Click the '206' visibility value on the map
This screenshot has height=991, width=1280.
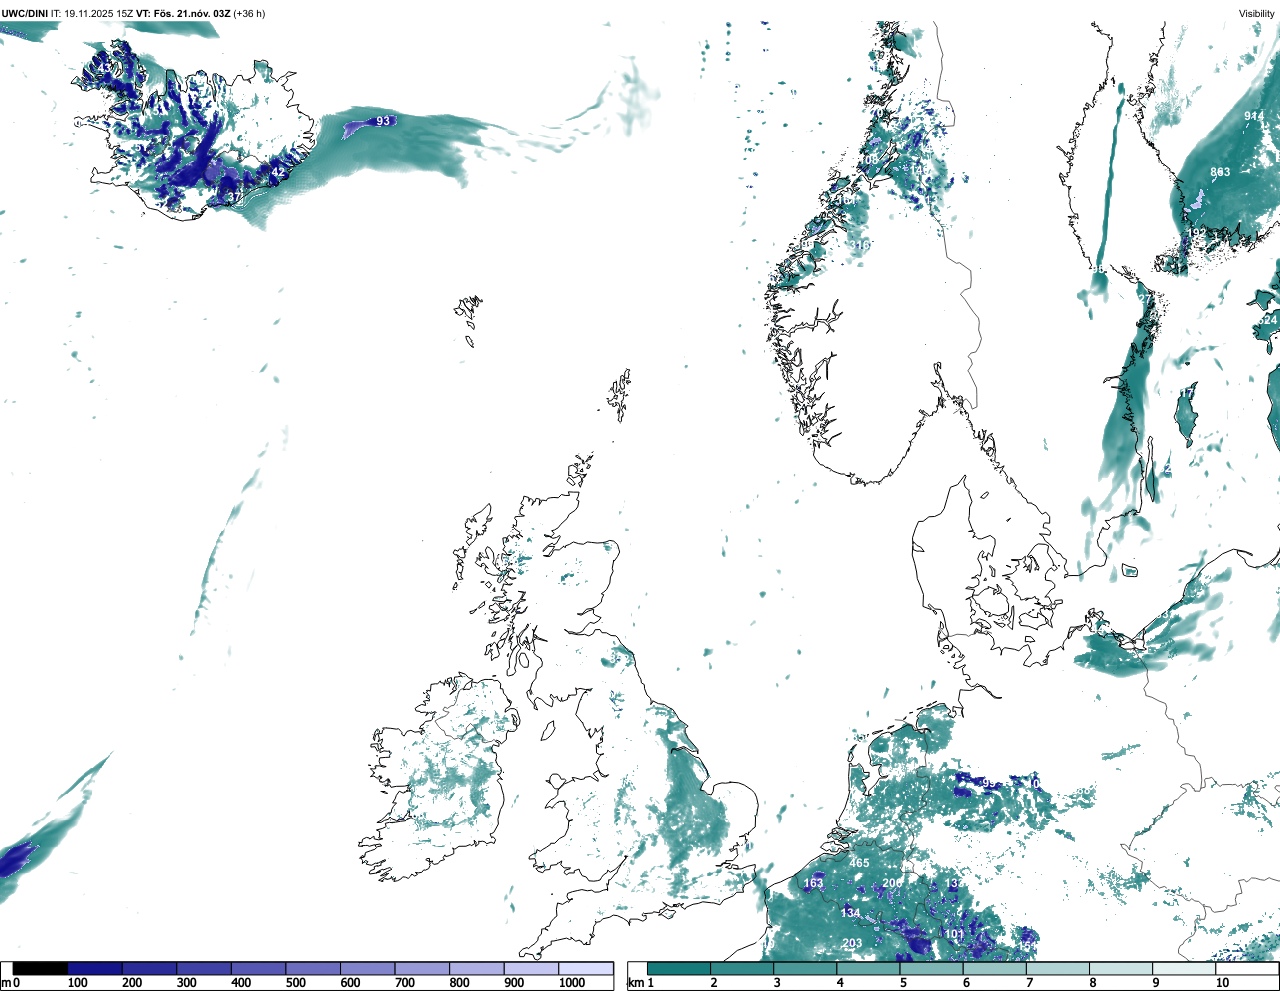(892, 883)
